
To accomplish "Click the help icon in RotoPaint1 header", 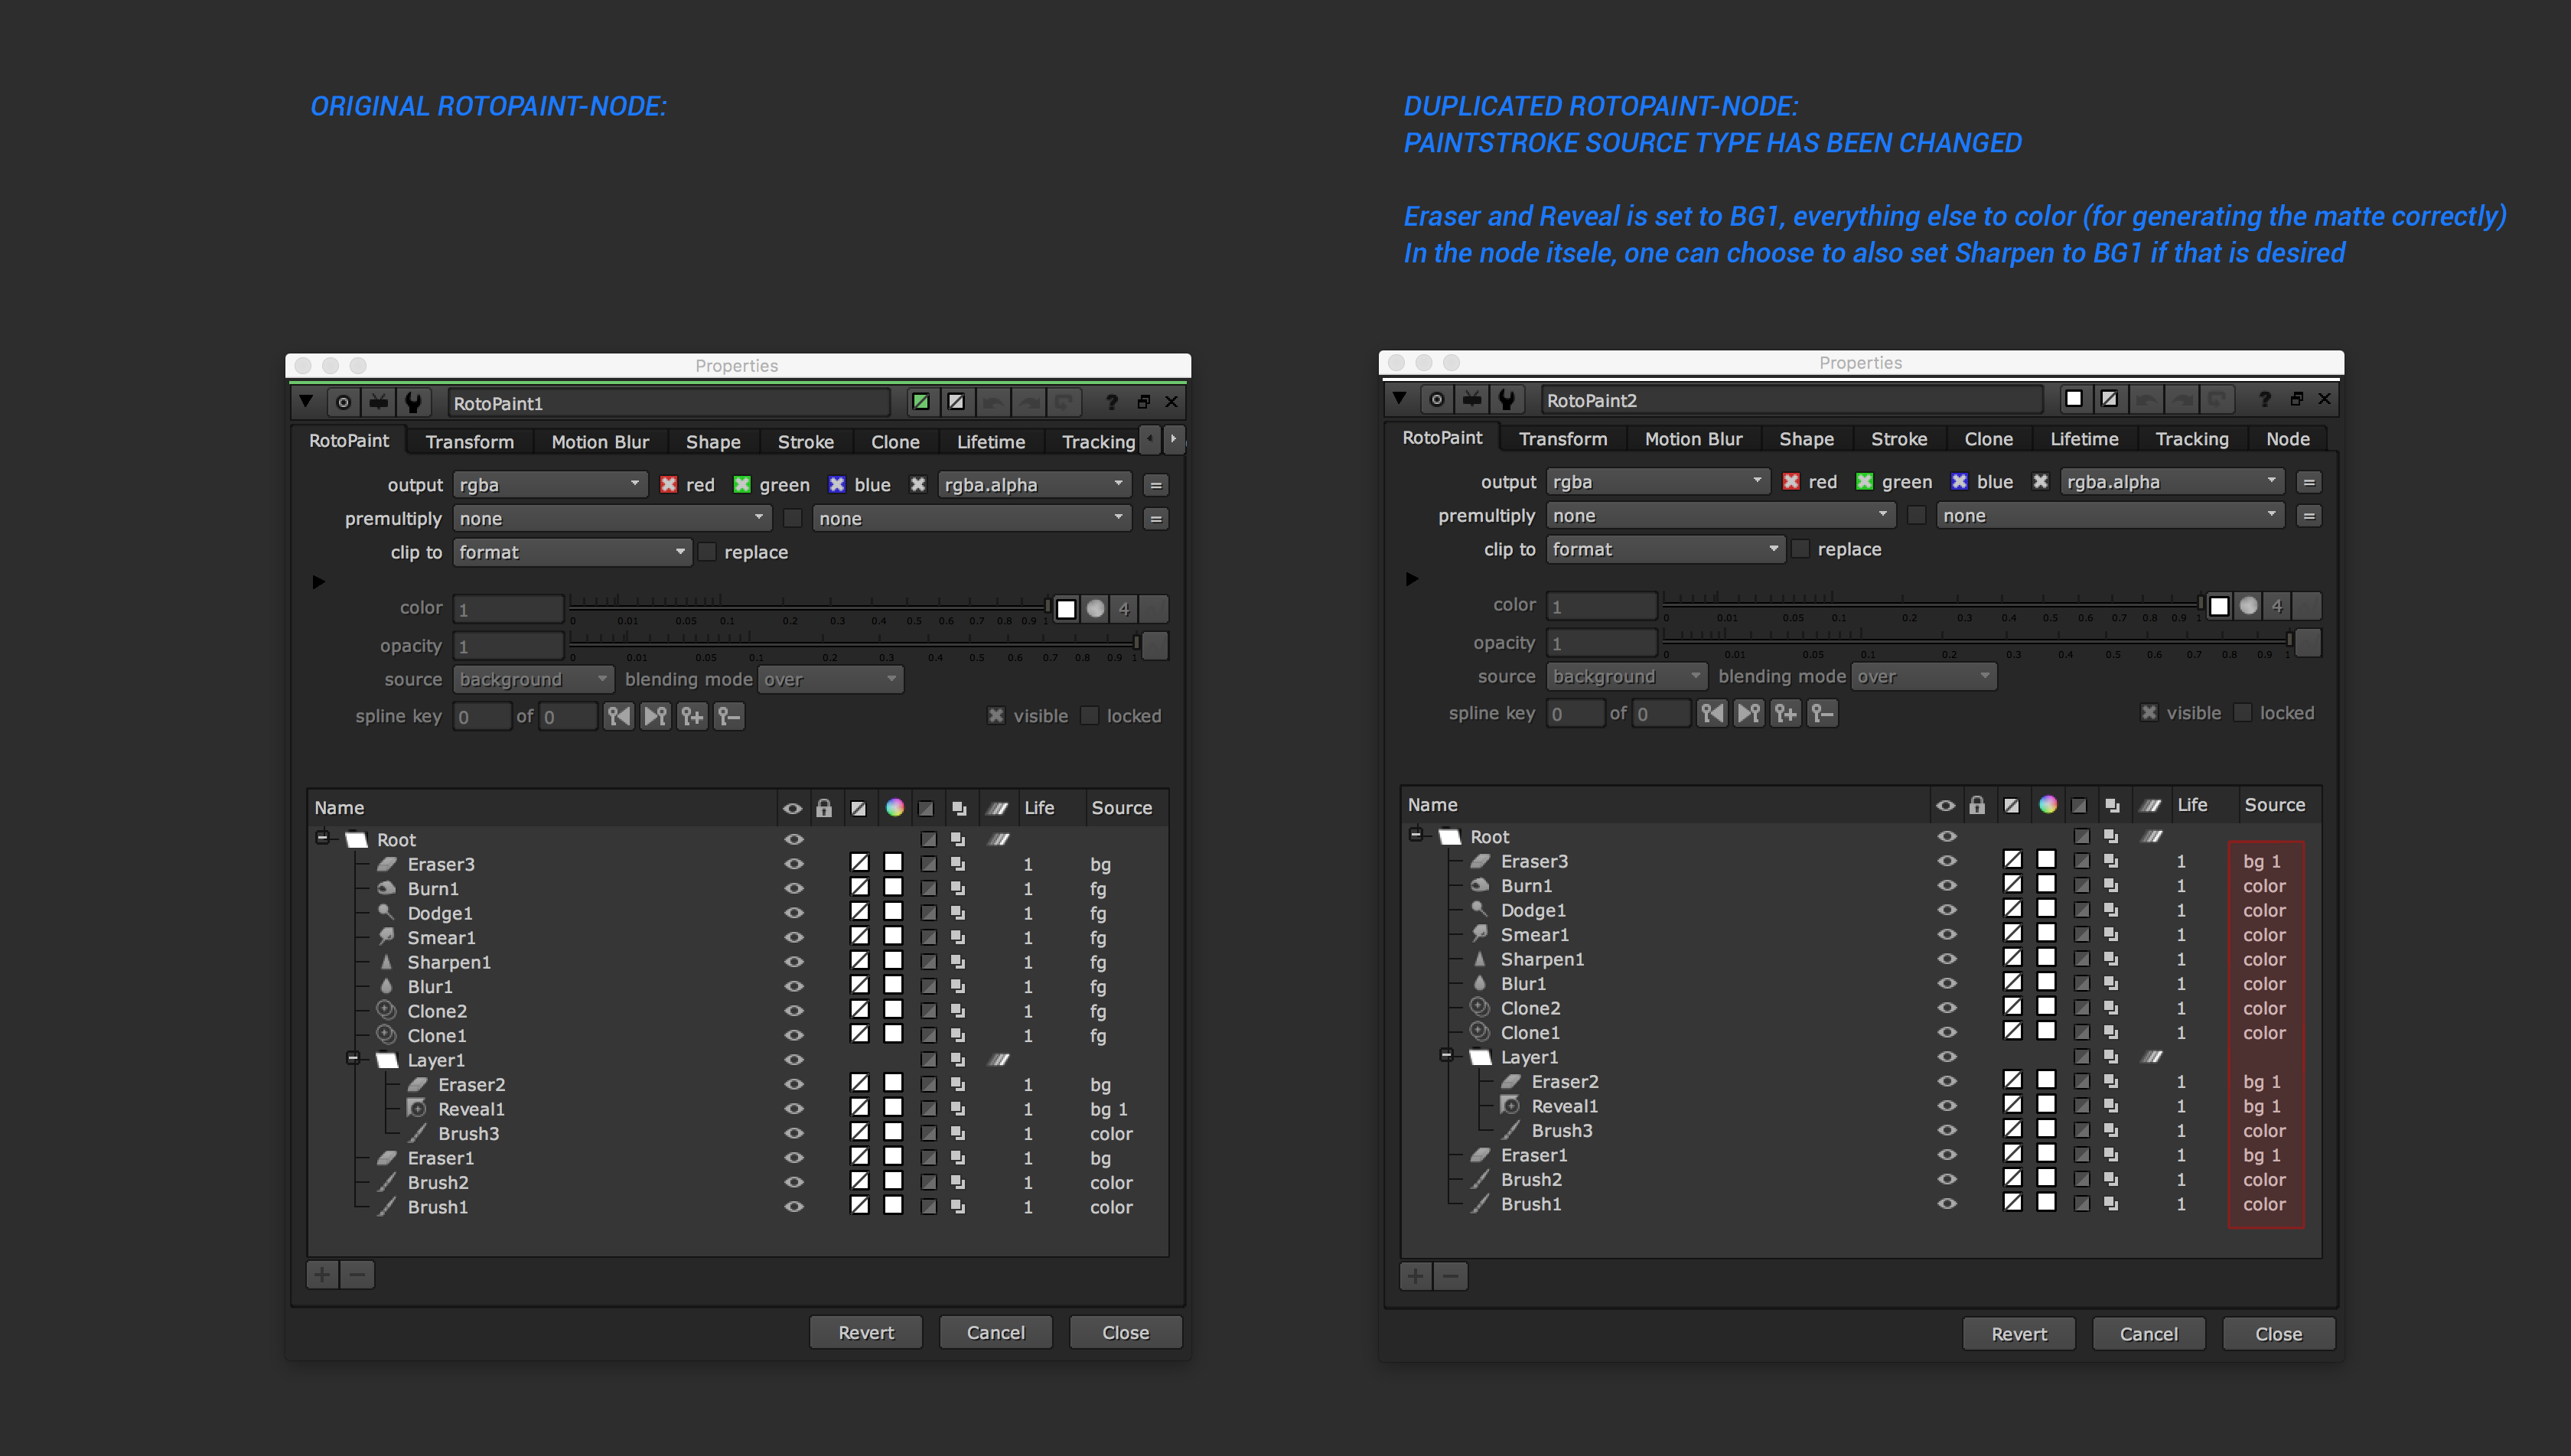I will point(1111,402).
